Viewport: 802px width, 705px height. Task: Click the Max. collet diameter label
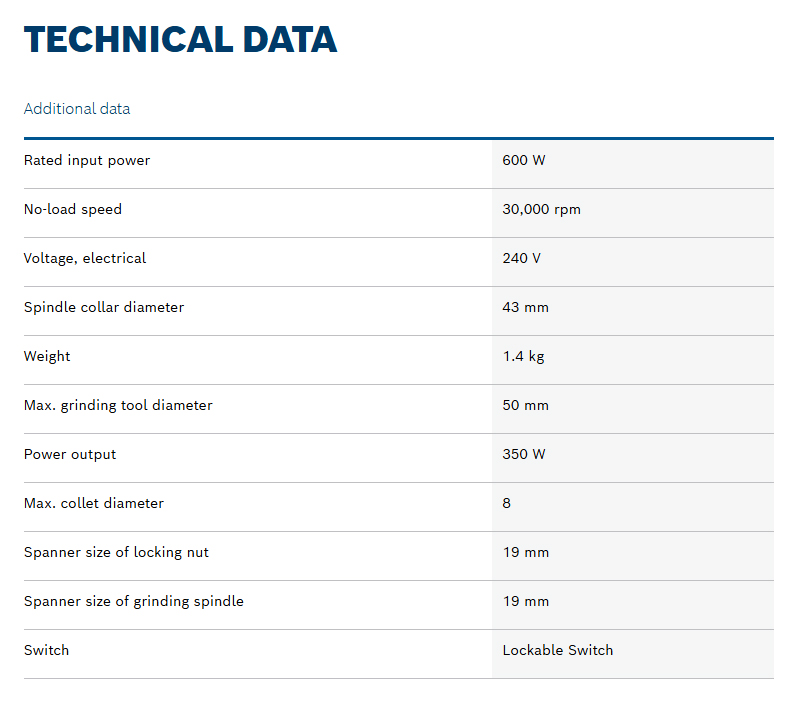(94, 503)
